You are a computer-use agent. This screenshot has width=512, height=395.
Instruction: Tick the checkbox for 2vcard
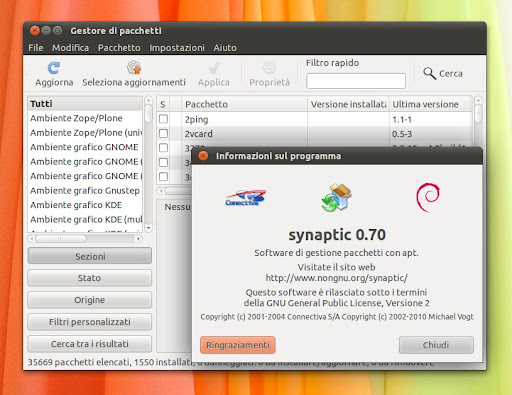click(x=163, y=133)
